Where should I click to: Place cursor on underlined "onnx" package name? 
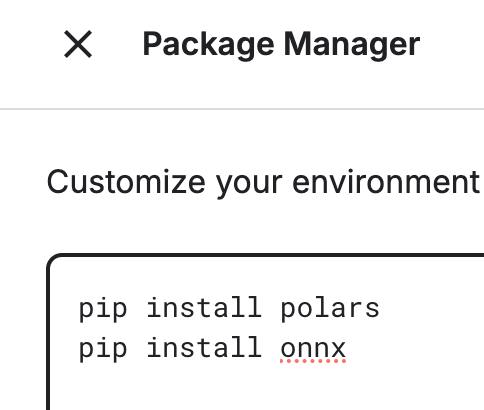point(313,349)
